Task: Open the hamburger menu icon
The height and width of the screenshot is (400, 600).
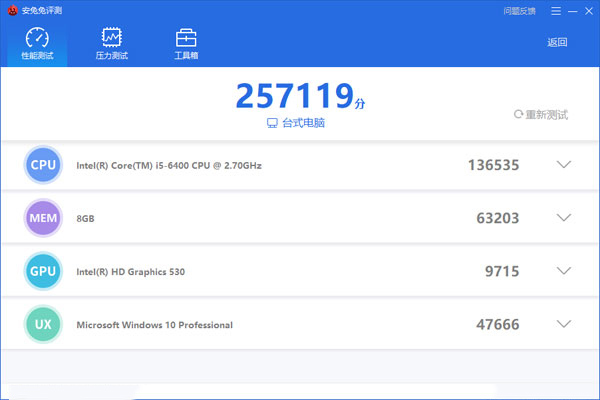Action: click(556, 11)
